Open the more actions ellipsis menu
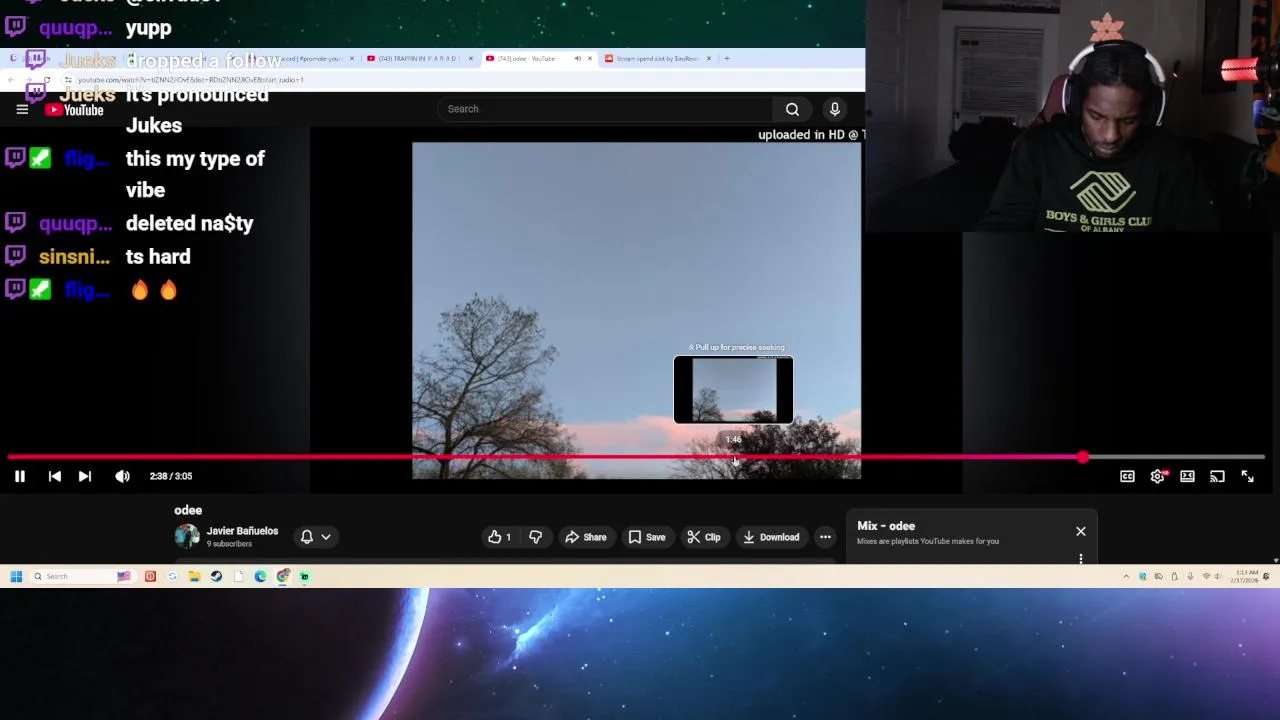The height and width of the screenshot is (720, 1280). (825, 537)
